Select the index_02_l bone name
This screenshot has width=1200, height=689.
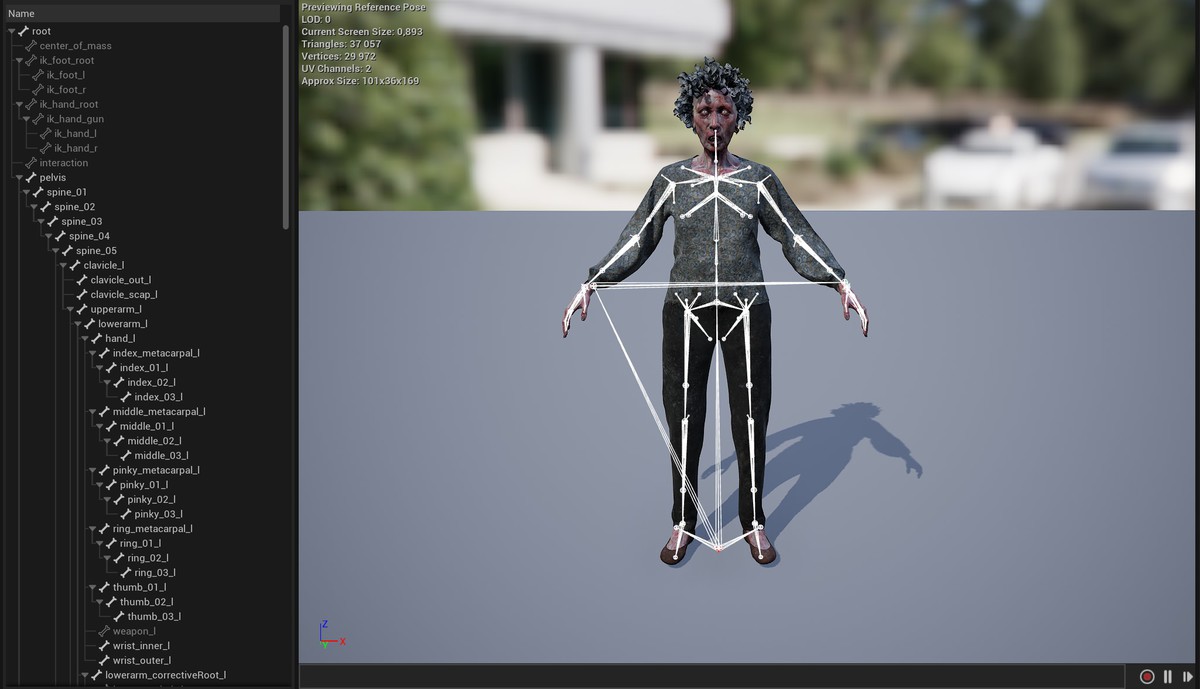point(152,383)
